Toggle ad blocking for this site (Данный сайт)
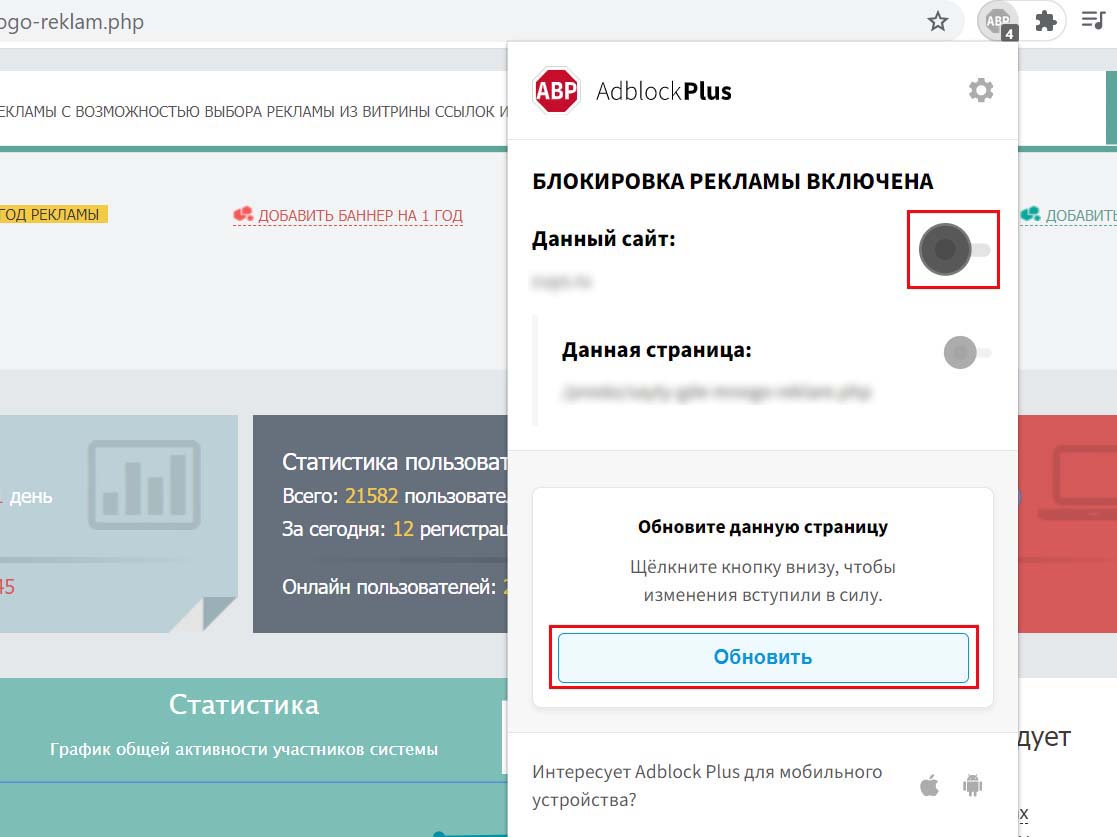Image resolution: width=1117 pixels, height=837 pixels. coord(954,249)
